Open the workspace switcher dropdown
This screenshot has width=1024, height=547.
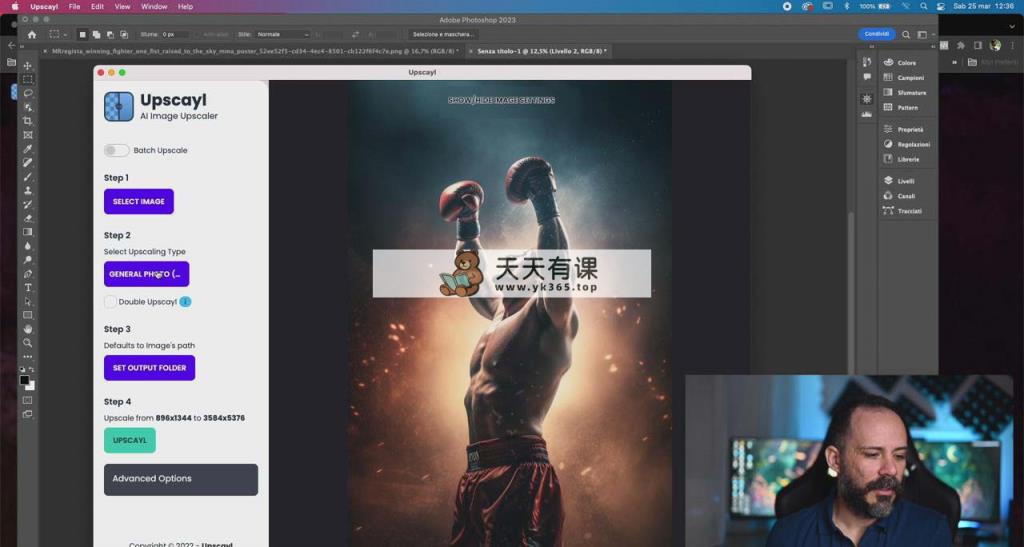tap(924, 35)
